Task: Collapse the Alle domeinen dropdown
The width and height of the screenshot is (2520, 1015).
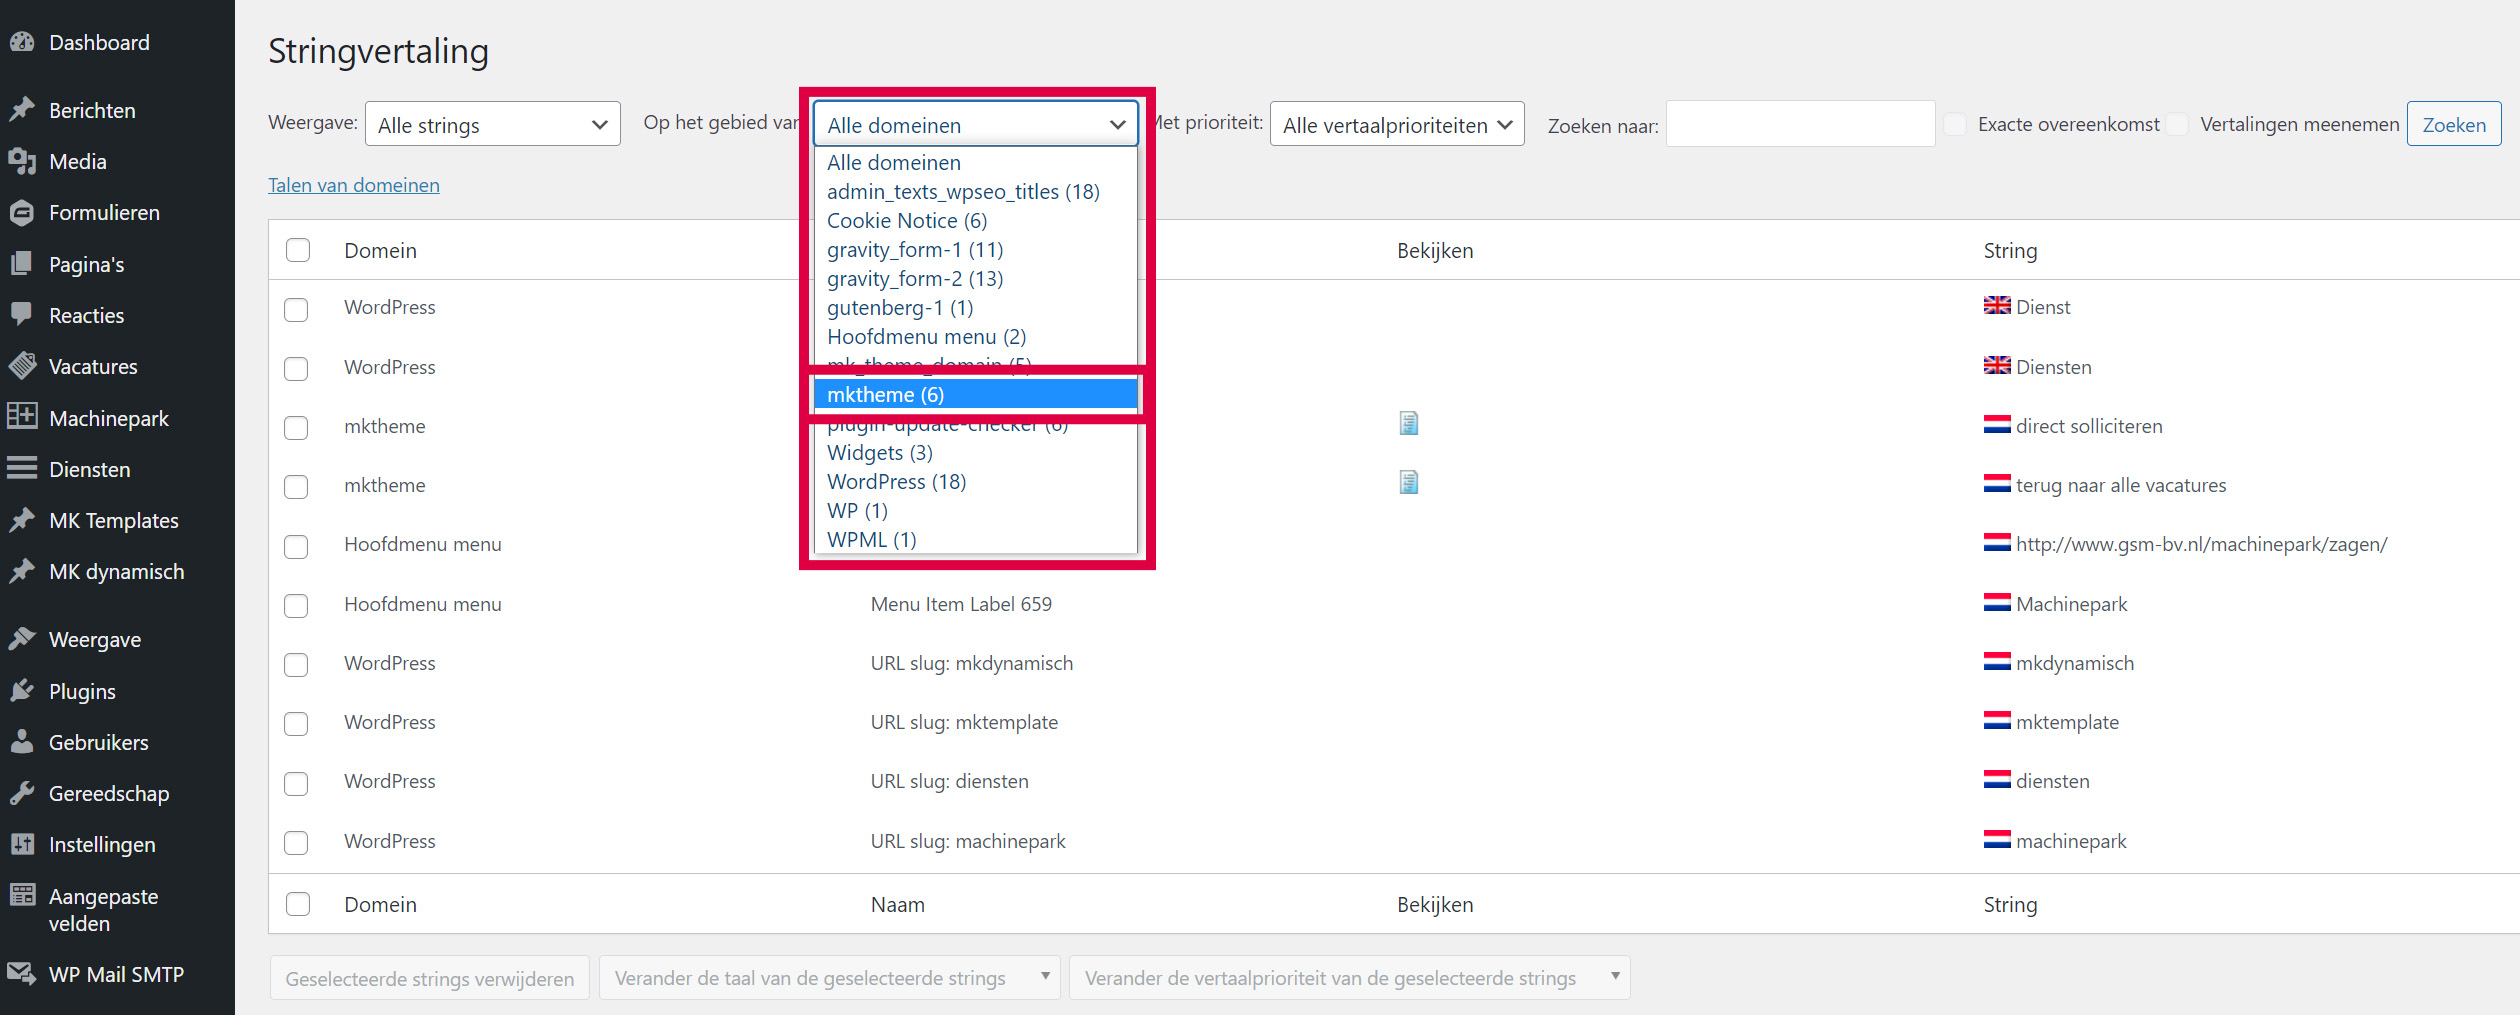Action: [x=976, y=124]
